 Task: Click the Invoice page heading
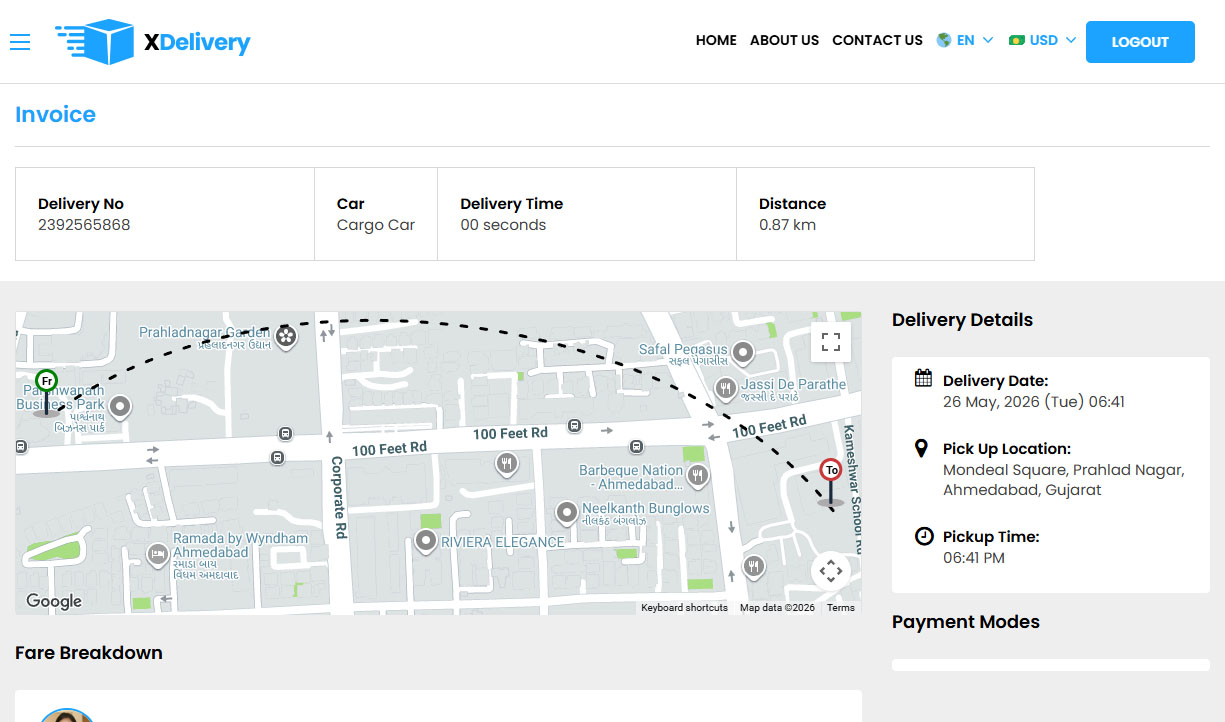click(56, 114)
